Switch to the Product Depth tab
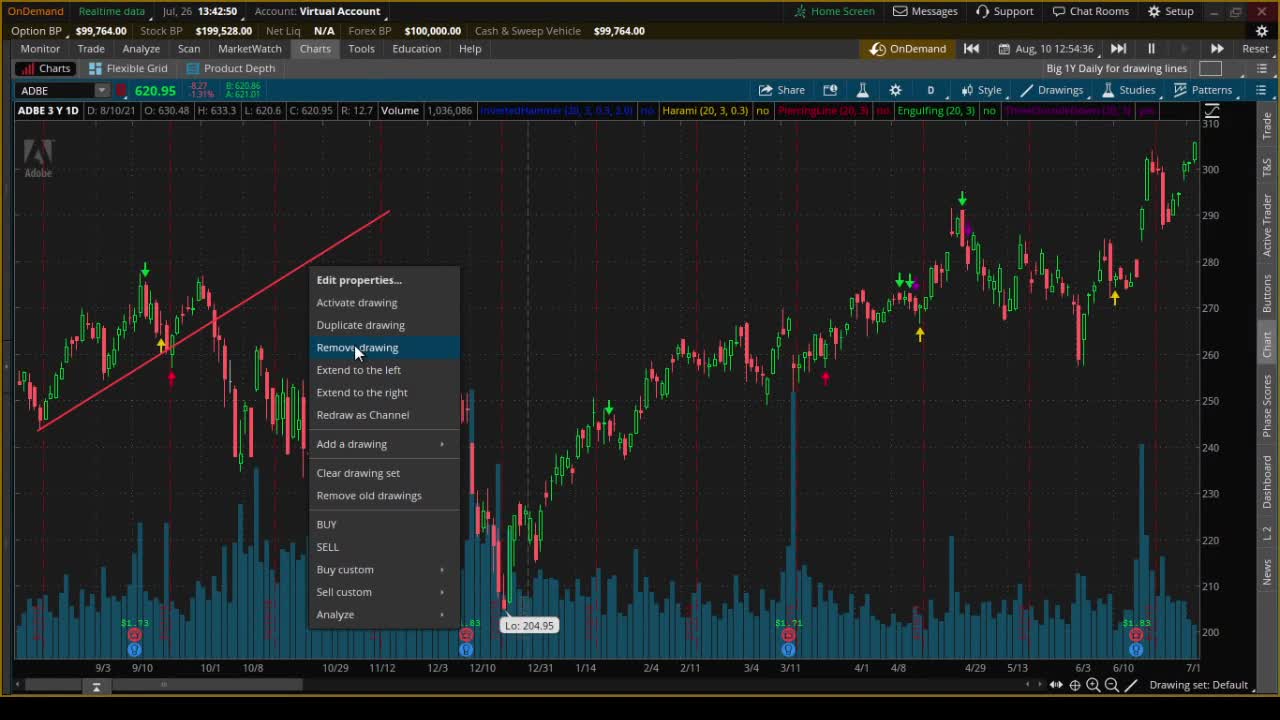This screenshot has height=720, width=1280. [231, 68]
